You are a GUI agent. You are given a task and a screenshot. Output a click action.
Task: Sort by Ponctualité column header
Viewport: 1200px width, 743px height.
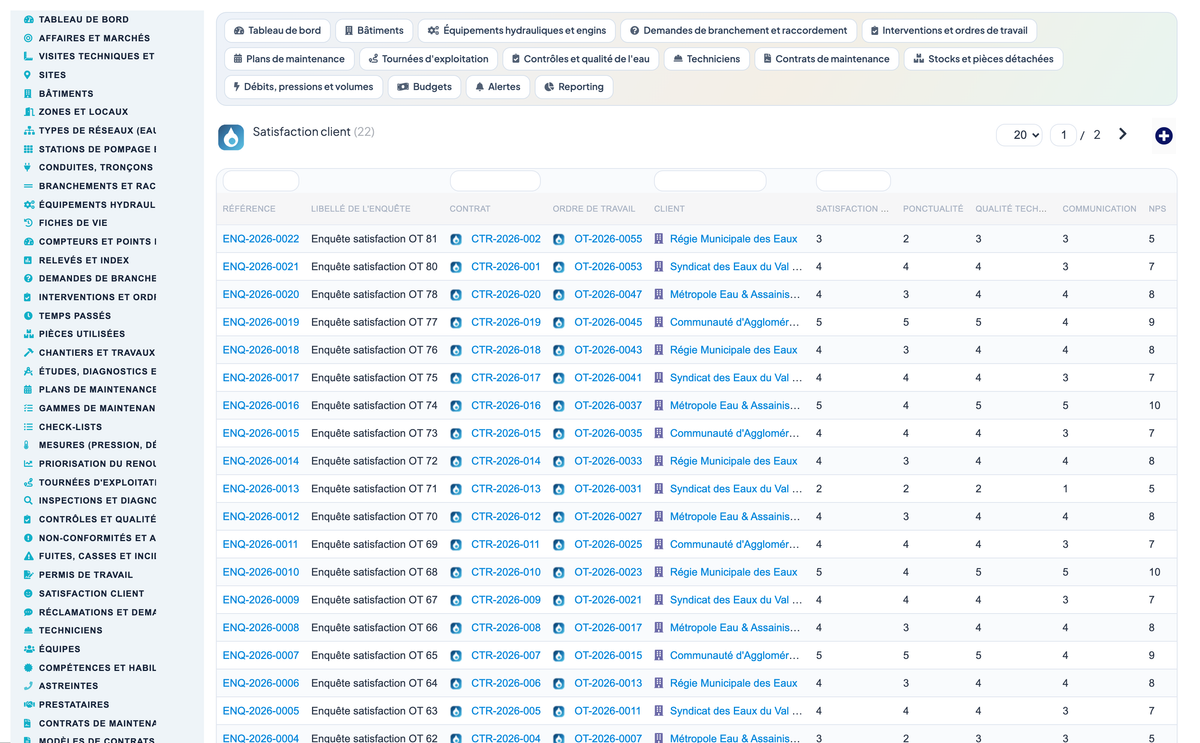coord(933,209)
